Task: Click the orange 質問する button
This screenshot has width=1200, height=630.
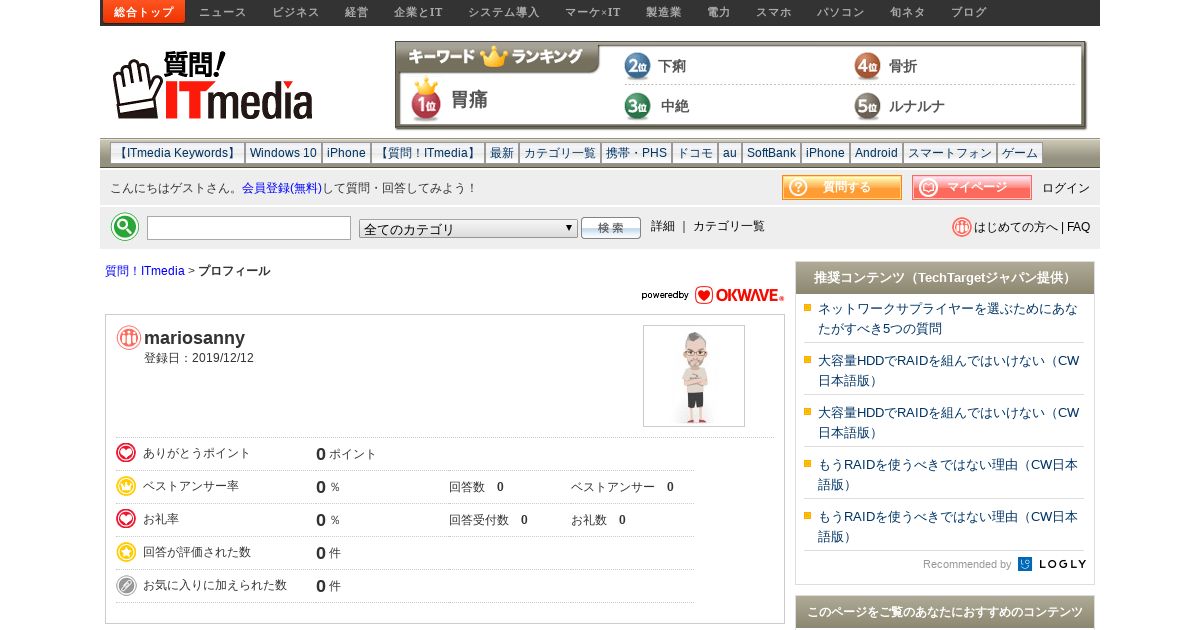Action: pyautogui.click(x=842, y=187)
